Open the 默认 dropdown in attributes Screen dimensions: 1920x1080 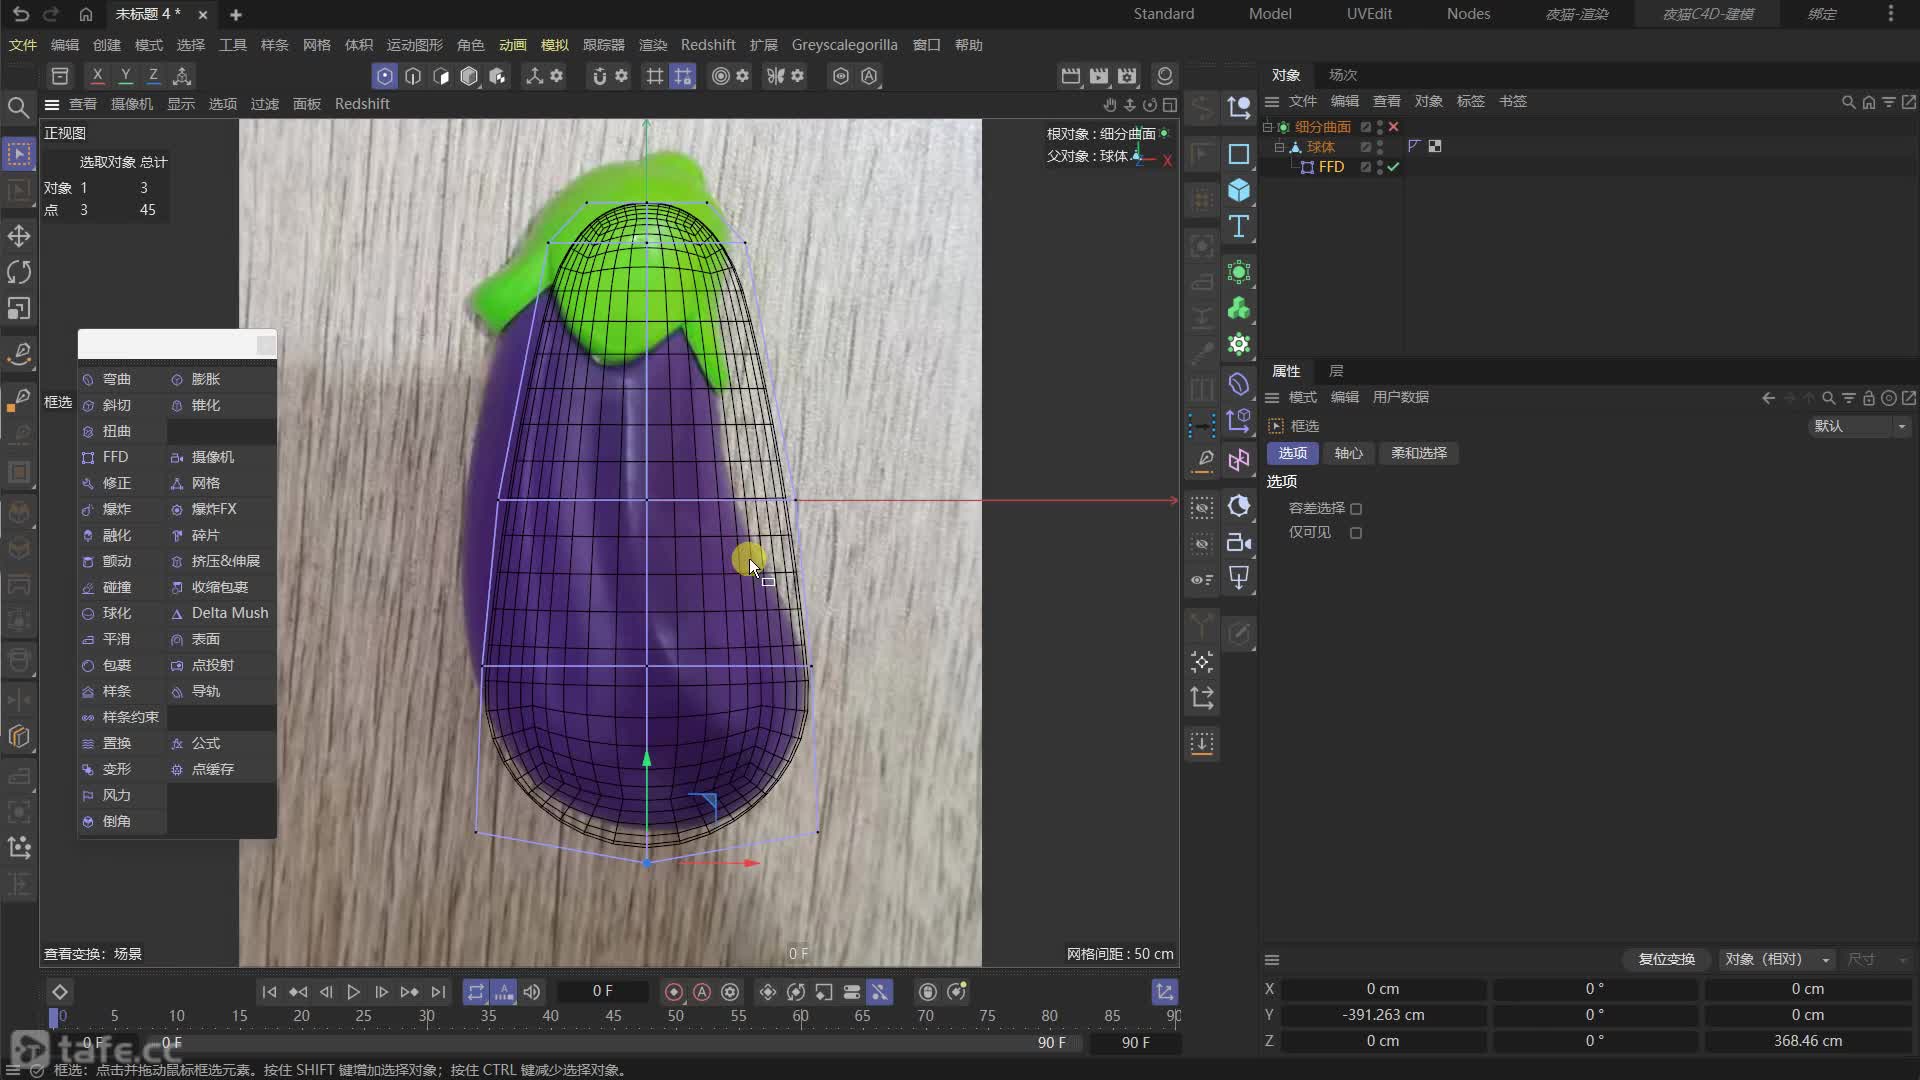[1860, 426]
